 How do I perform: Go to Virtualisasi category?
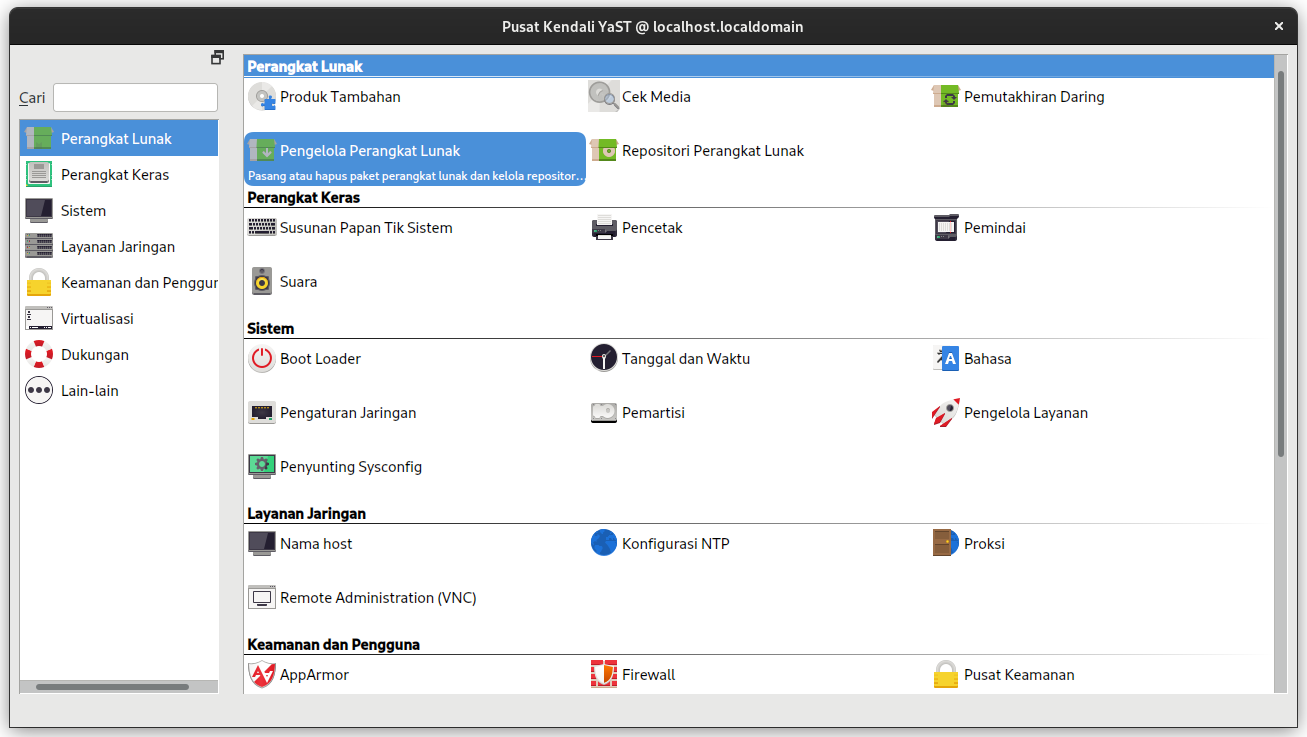click(97, 319)
